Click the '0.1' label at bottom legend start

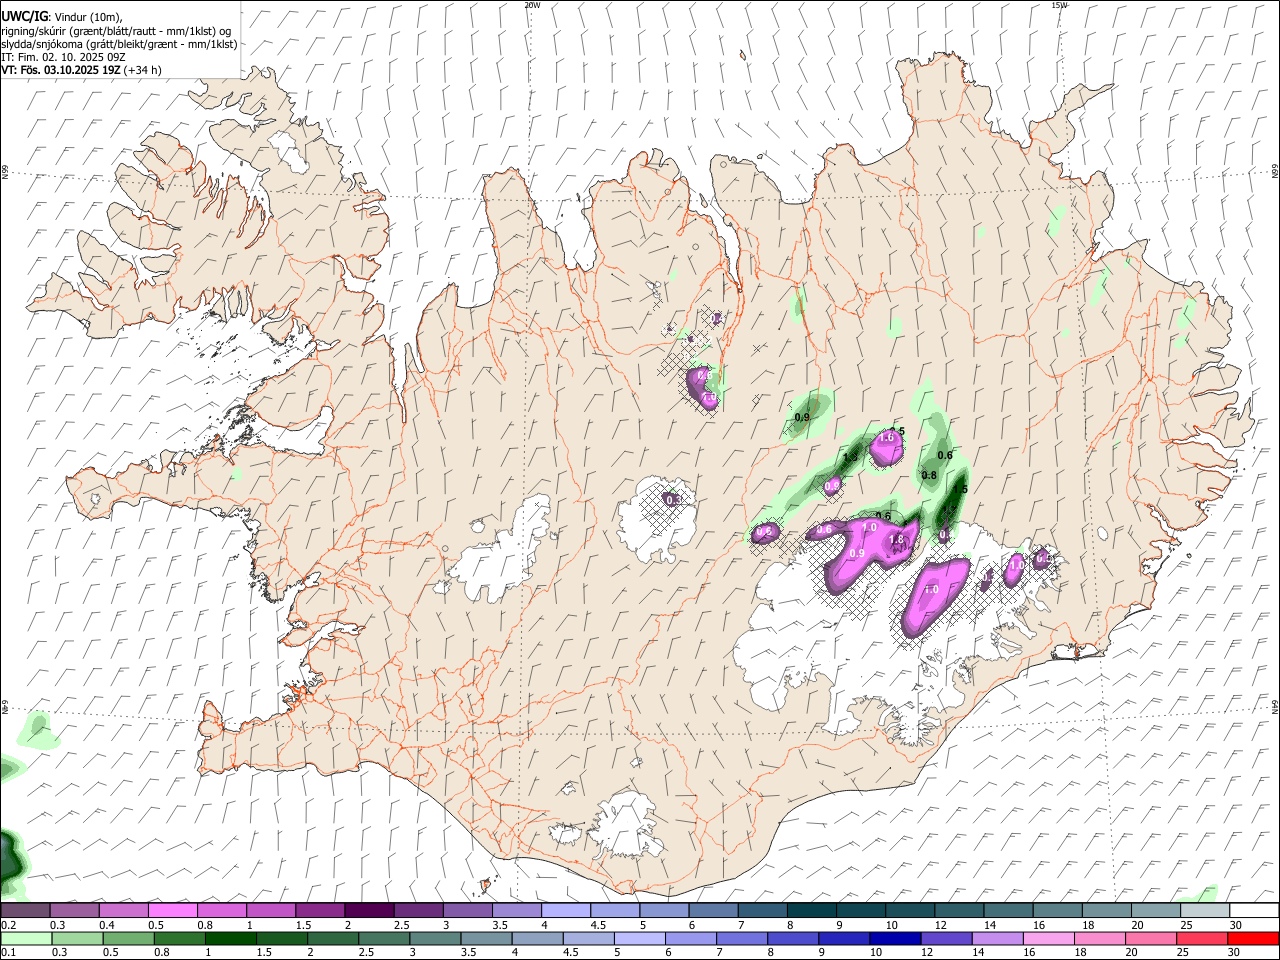point(8,953)
